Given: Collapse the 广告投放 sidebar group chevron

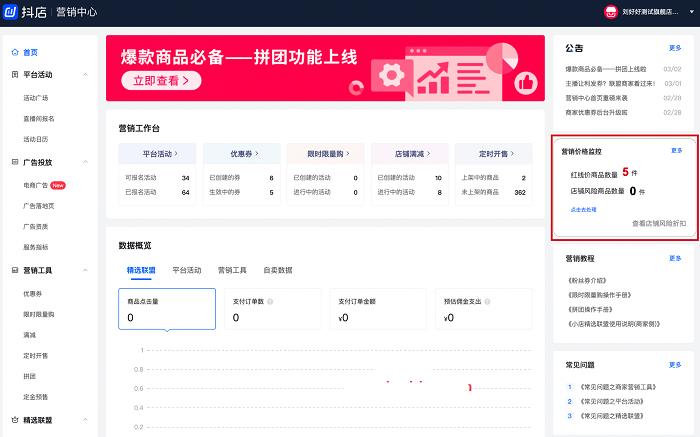Looking at the screenshot, I should pyautogui.click(x=85, y=161).
